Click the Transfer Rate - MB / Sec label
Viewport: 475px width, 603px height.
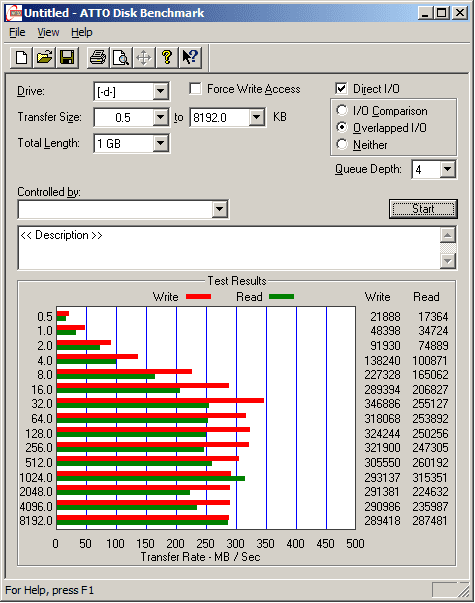pyautogui.click(x=200, y=557)
